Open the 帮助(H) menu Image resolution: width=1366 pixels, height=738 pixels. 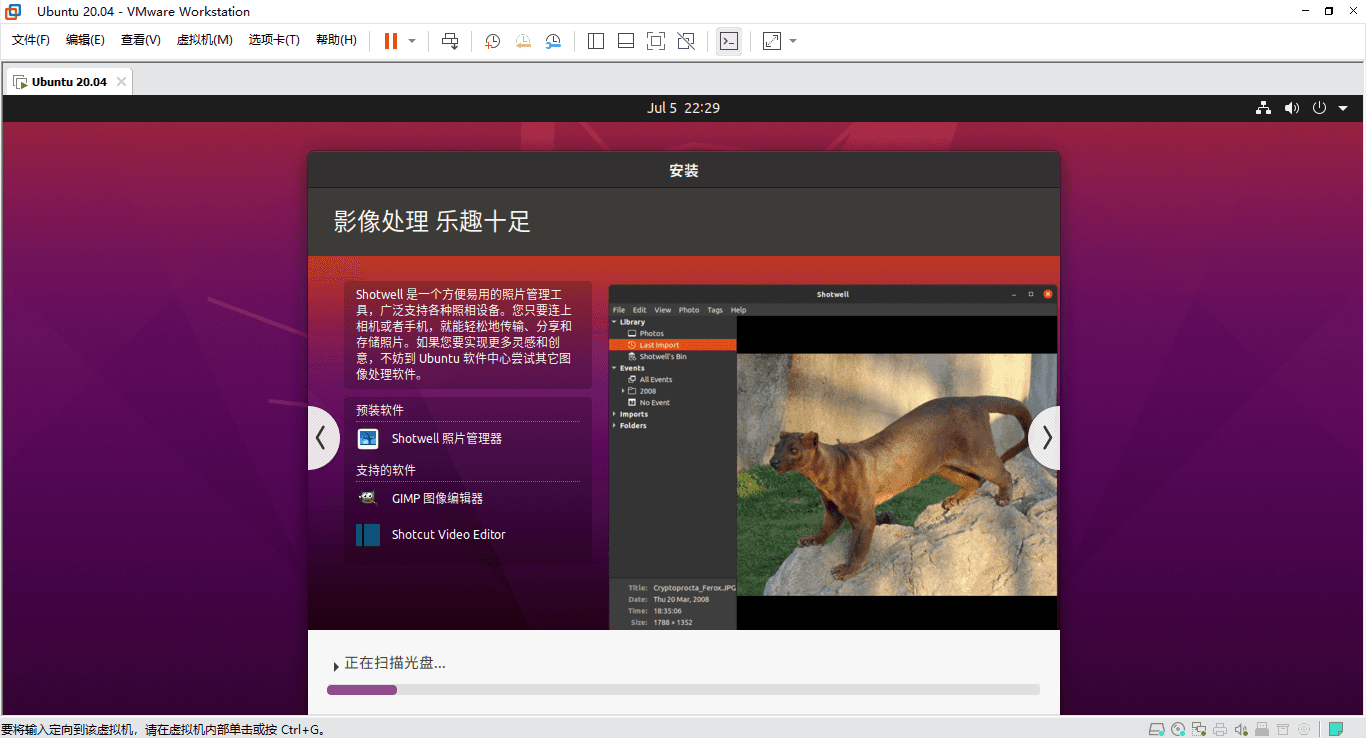(336, 40)
